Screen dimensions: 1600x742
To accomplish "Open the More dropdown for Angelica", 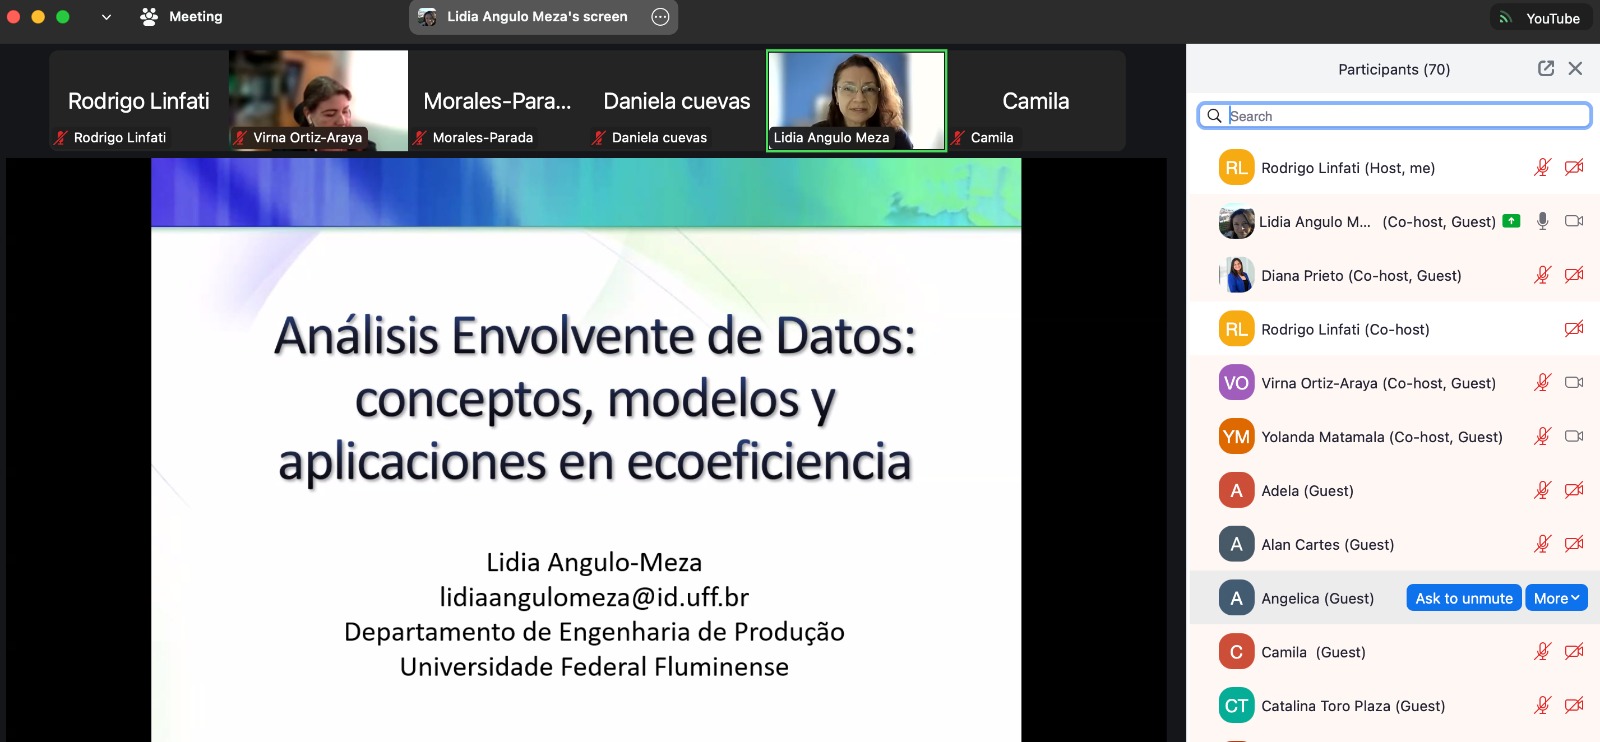I will 1557,598.
